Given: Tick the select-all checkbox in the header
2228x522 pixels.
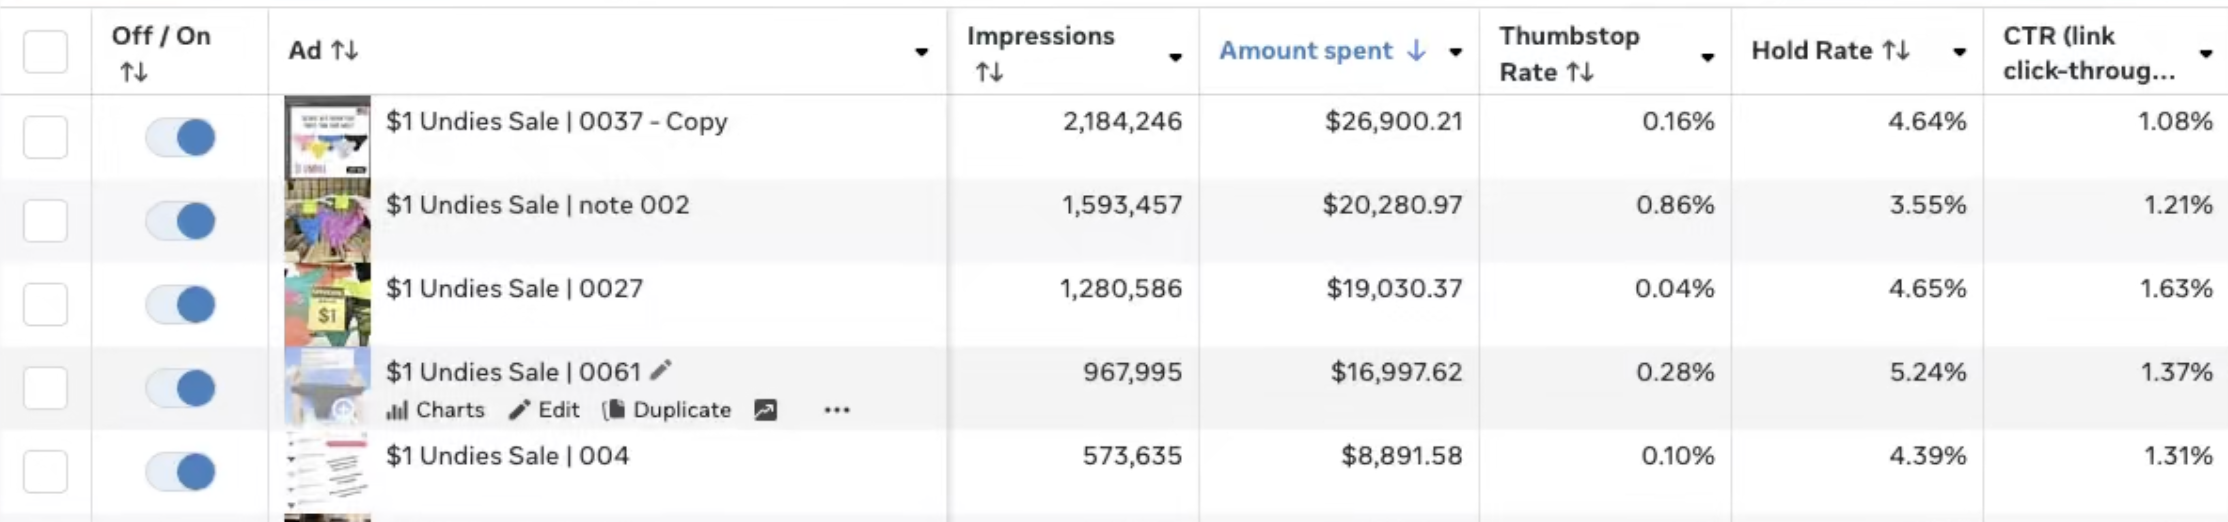Looking at the screenshot, I should [x=46, y=51].
